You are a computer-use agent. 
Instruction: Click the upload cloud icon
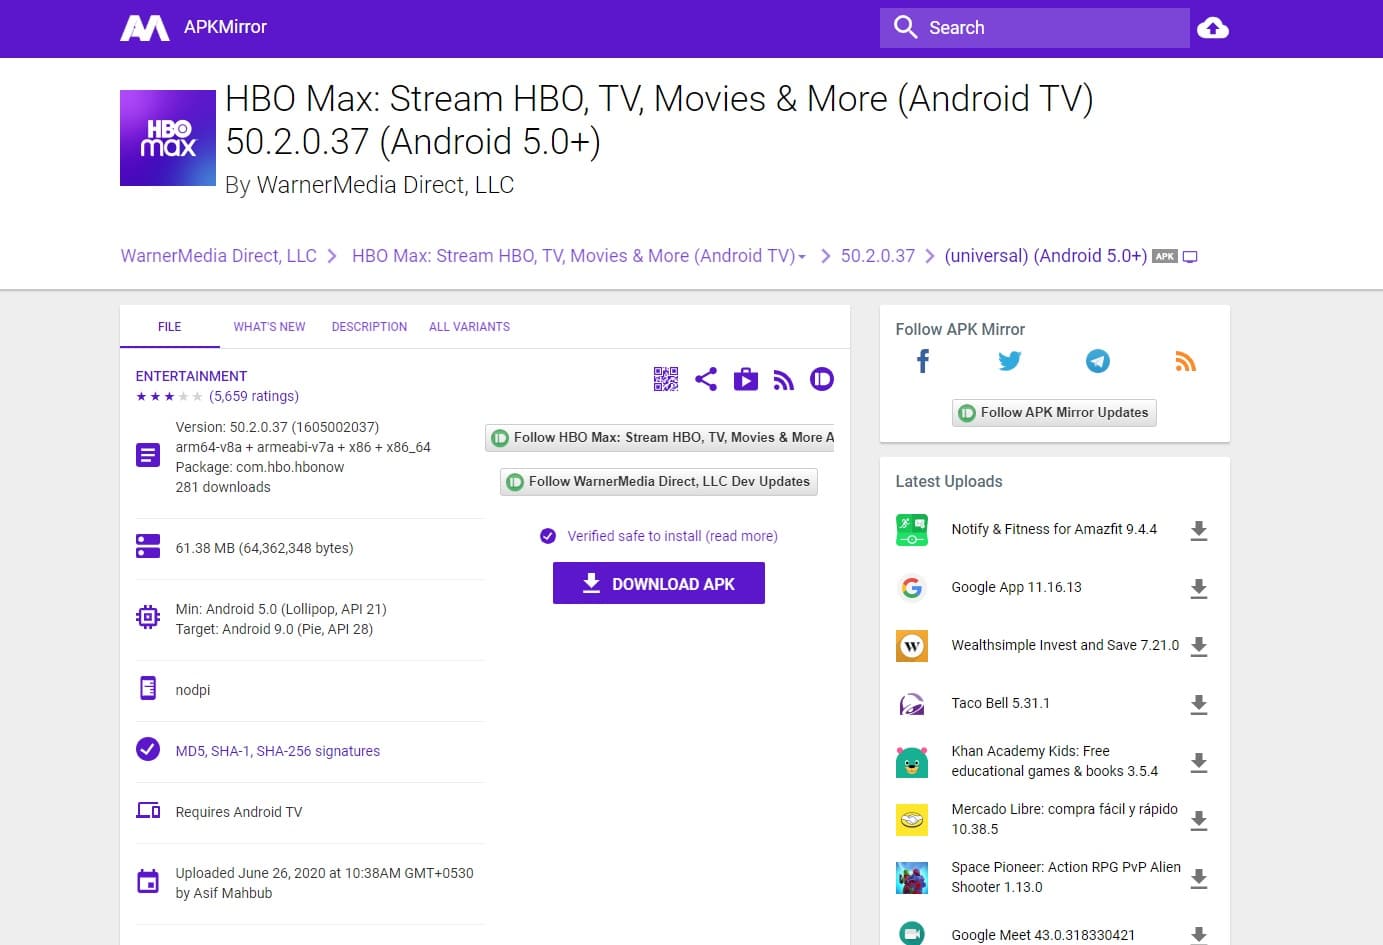coord(1213,28)
